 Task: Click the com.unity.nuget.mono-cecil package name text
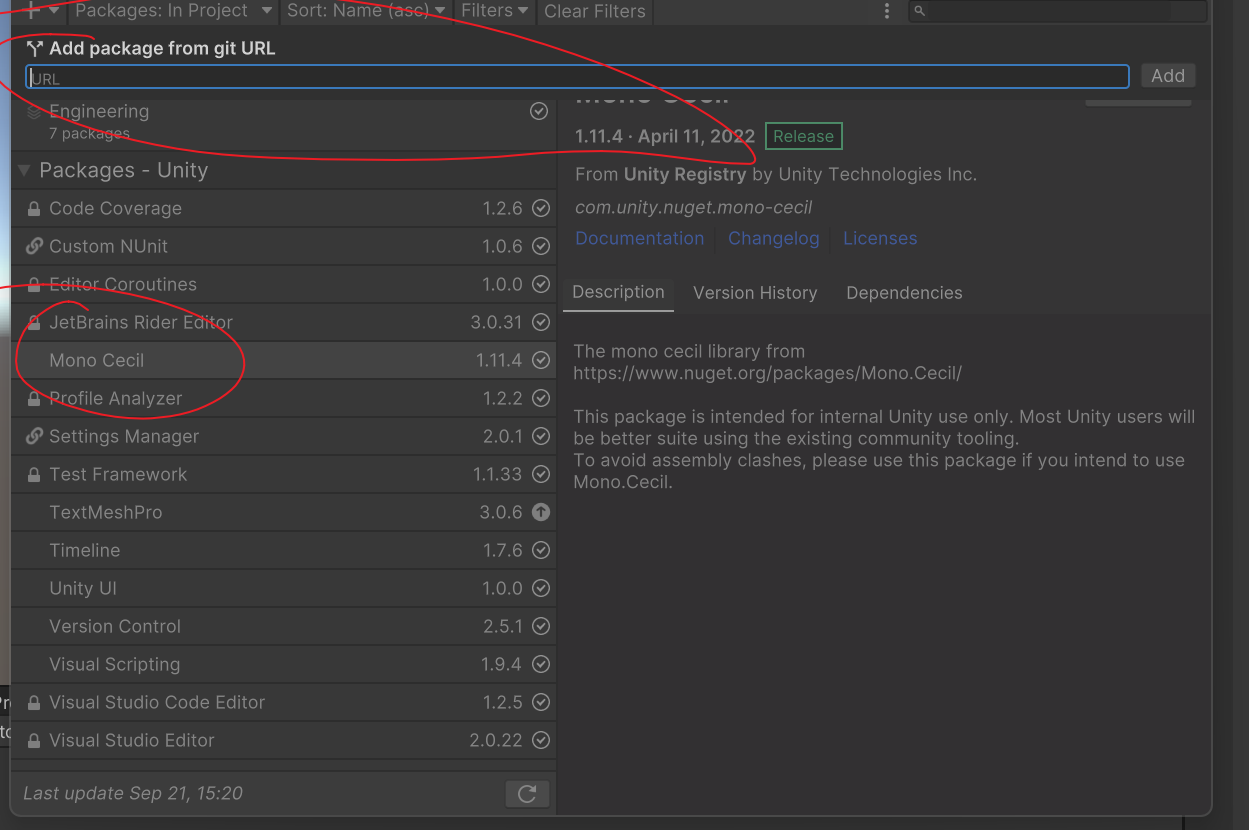(x=693, y=208)
